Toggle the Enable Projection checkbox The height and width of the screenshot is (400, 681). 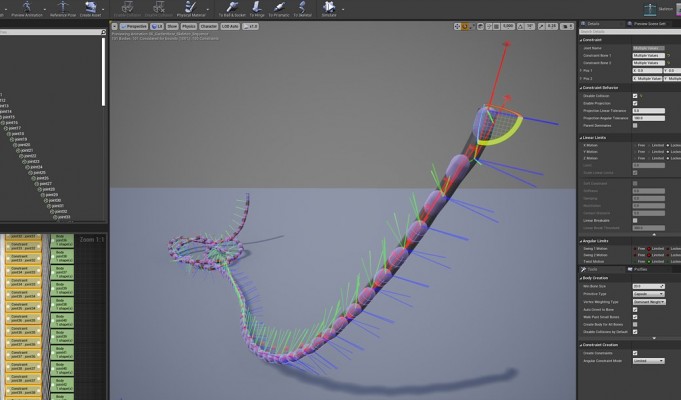[635, 103]
